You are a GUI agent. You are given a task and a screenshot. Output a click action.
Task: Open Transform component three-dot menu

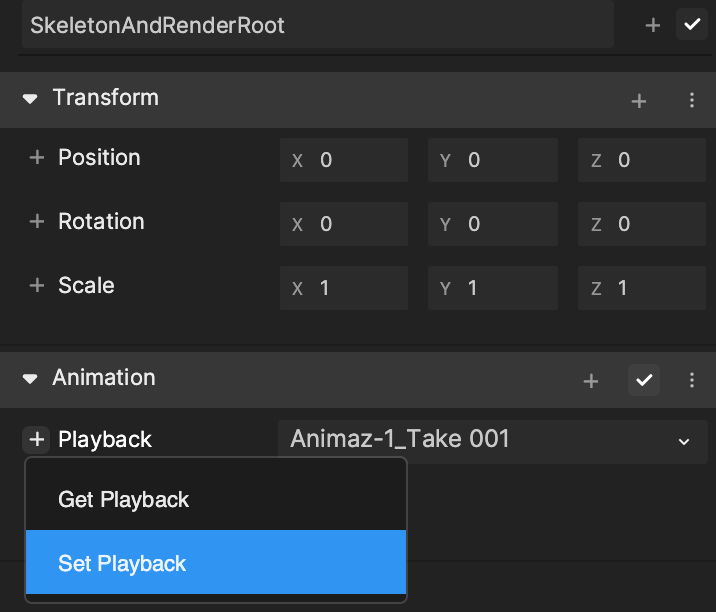click(692, 100)
